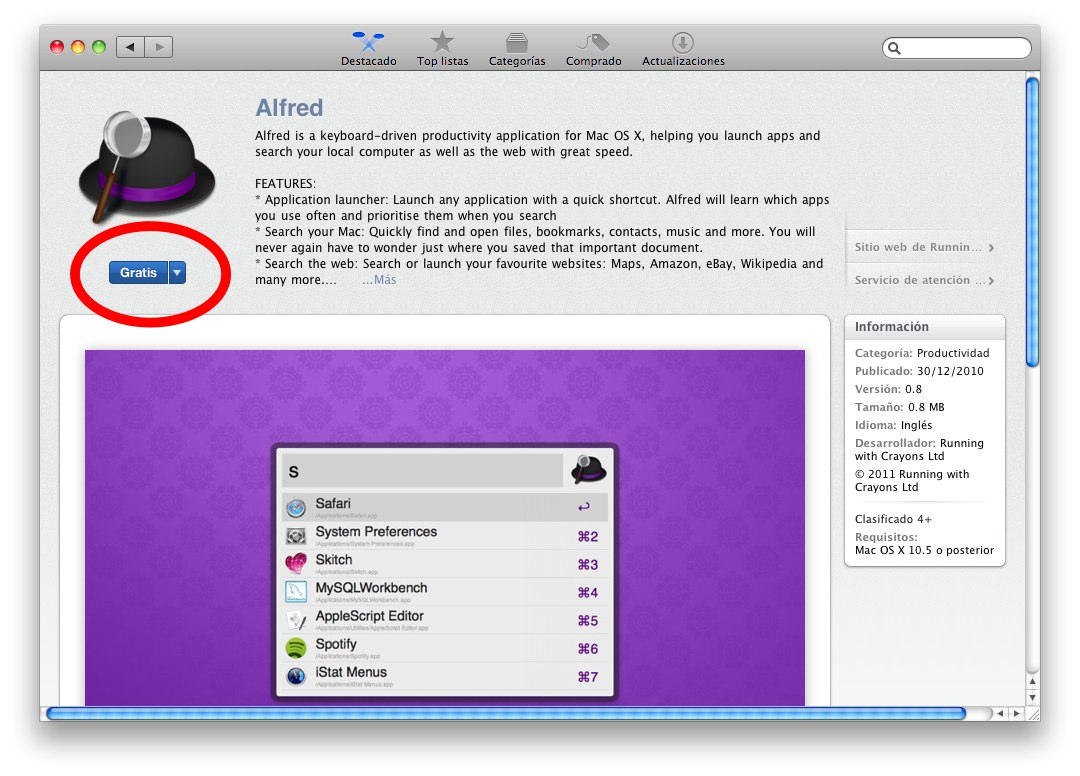Open the Actualizaciones updates section
Screen dimensions: 1080x776
[683, 48]
